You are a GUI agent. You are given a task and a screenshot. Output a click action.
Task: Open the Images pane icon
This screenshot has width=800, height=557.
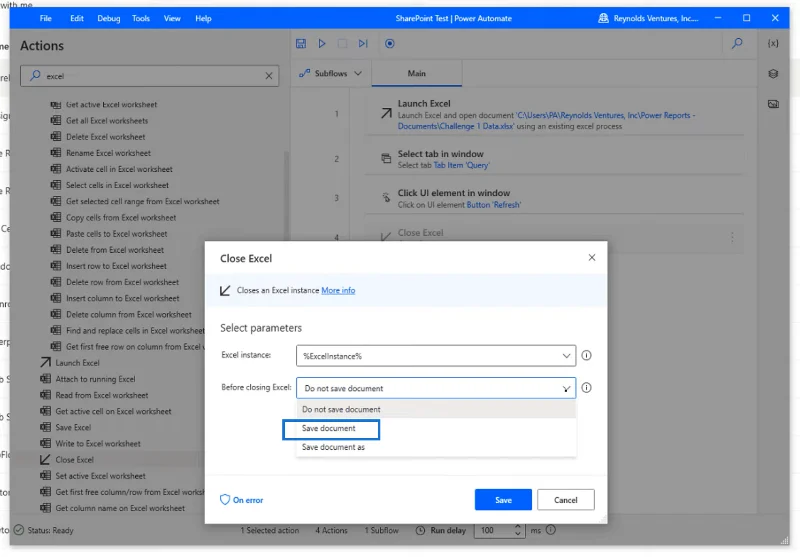click(x=773, y=104)
